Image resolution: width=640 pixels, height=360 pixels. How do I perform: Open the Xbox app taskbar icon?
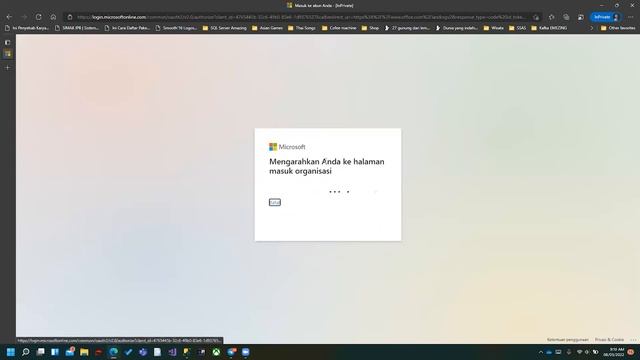[x=216, y=352]
